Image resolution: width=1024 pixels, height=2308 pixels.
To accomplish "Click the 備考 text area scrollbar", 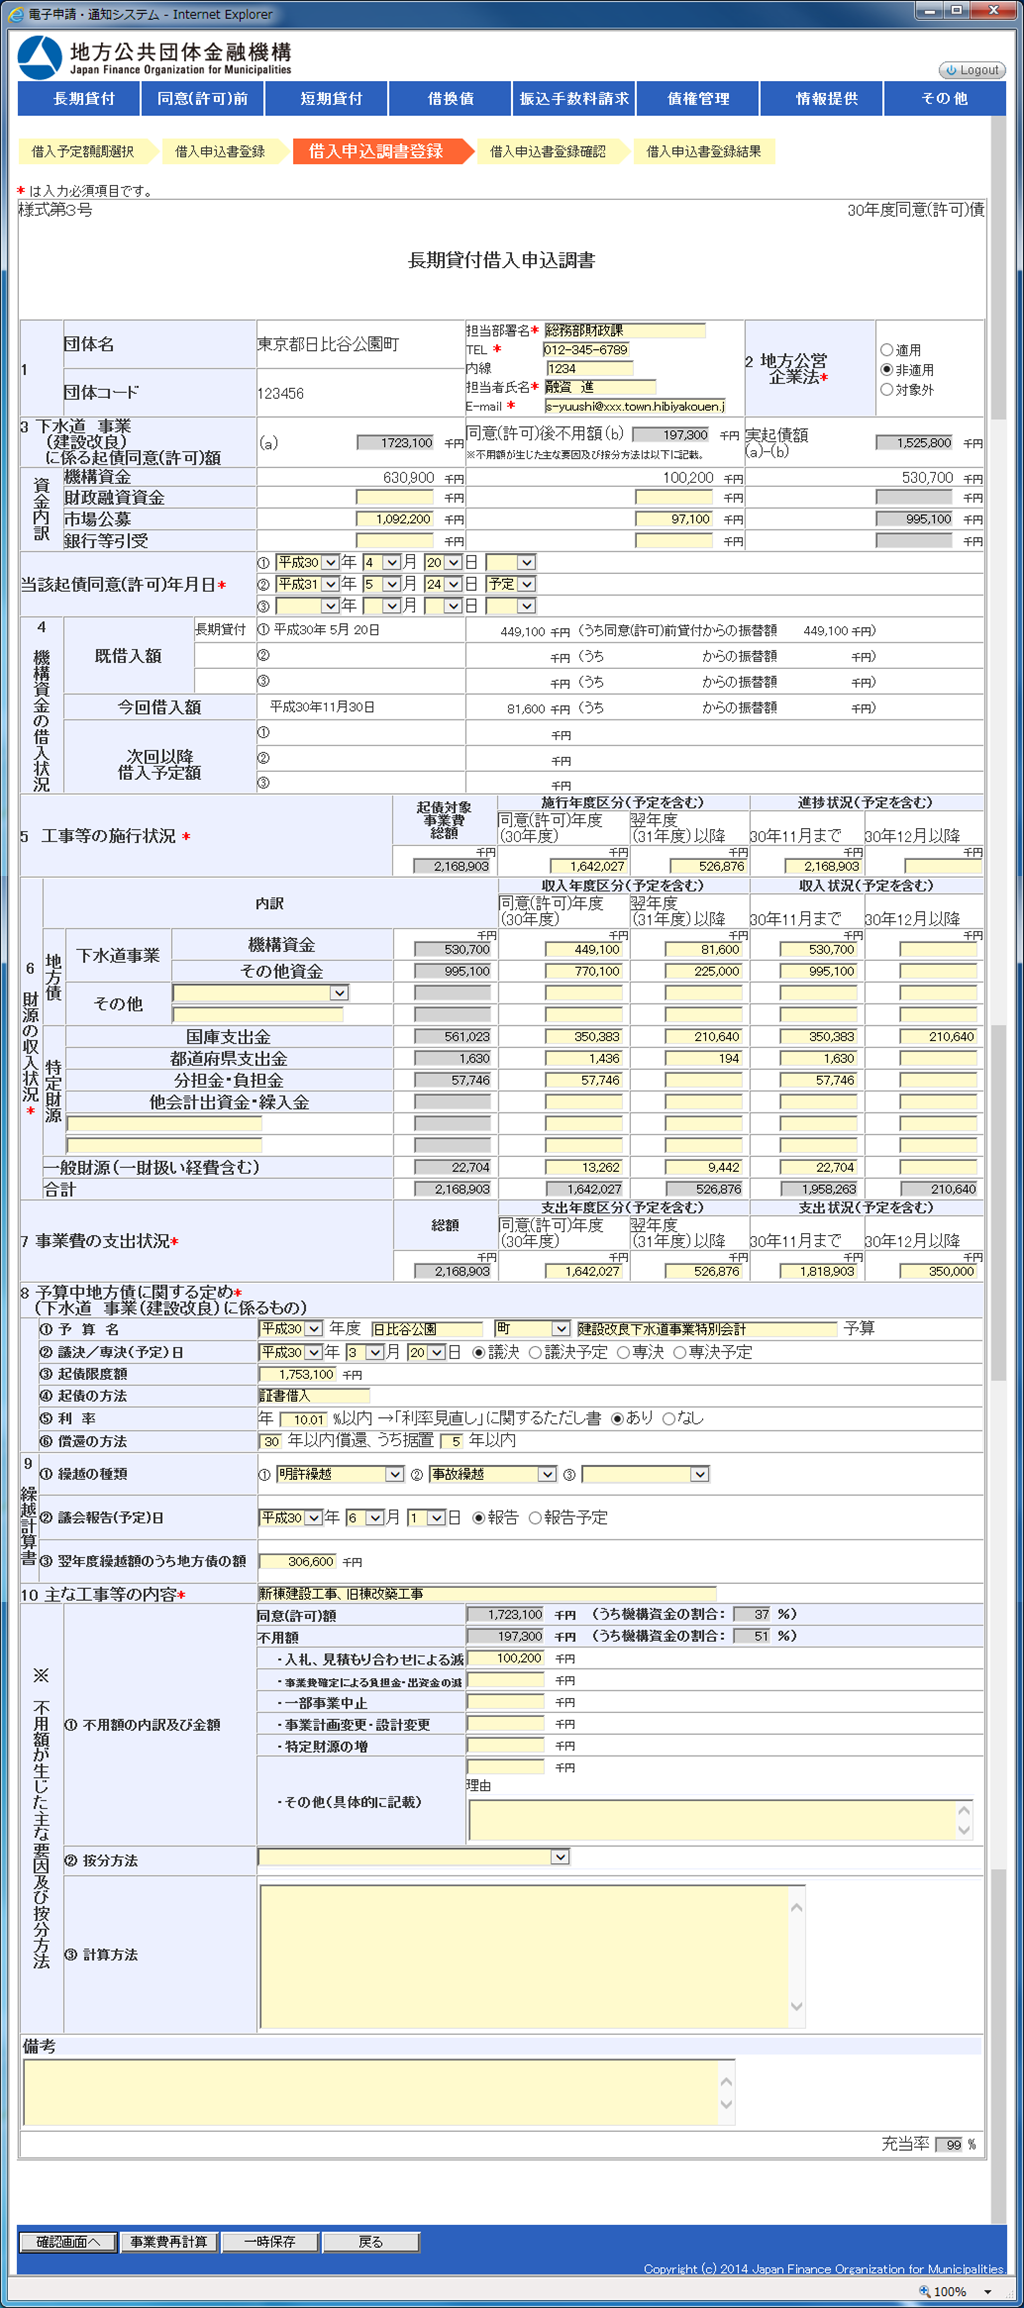I will coord(726,2092).
